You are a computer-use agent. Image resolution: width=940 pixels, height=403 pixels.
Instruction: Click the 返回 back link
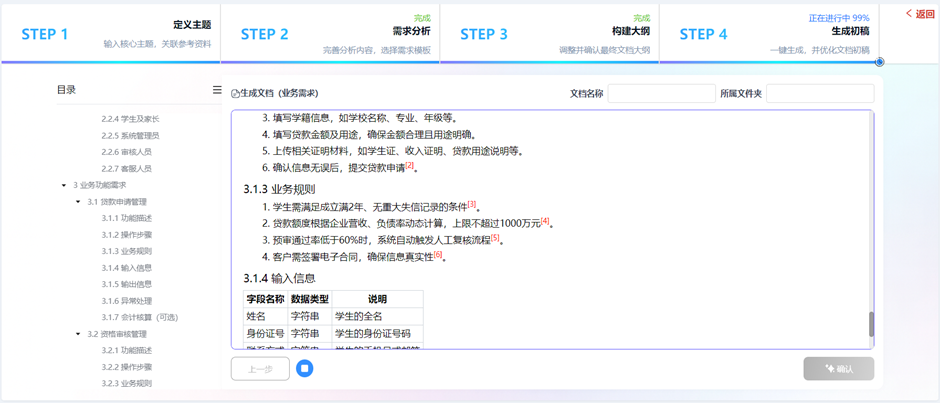point(920,14)
